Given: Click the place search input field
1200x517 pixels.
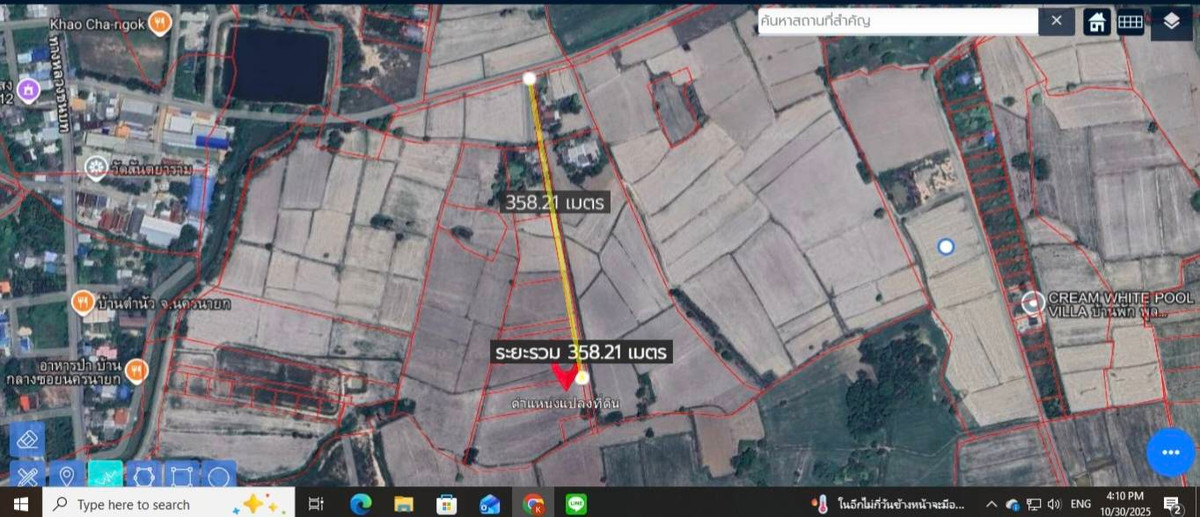Looking at the screenshot, I should [895, 21].
